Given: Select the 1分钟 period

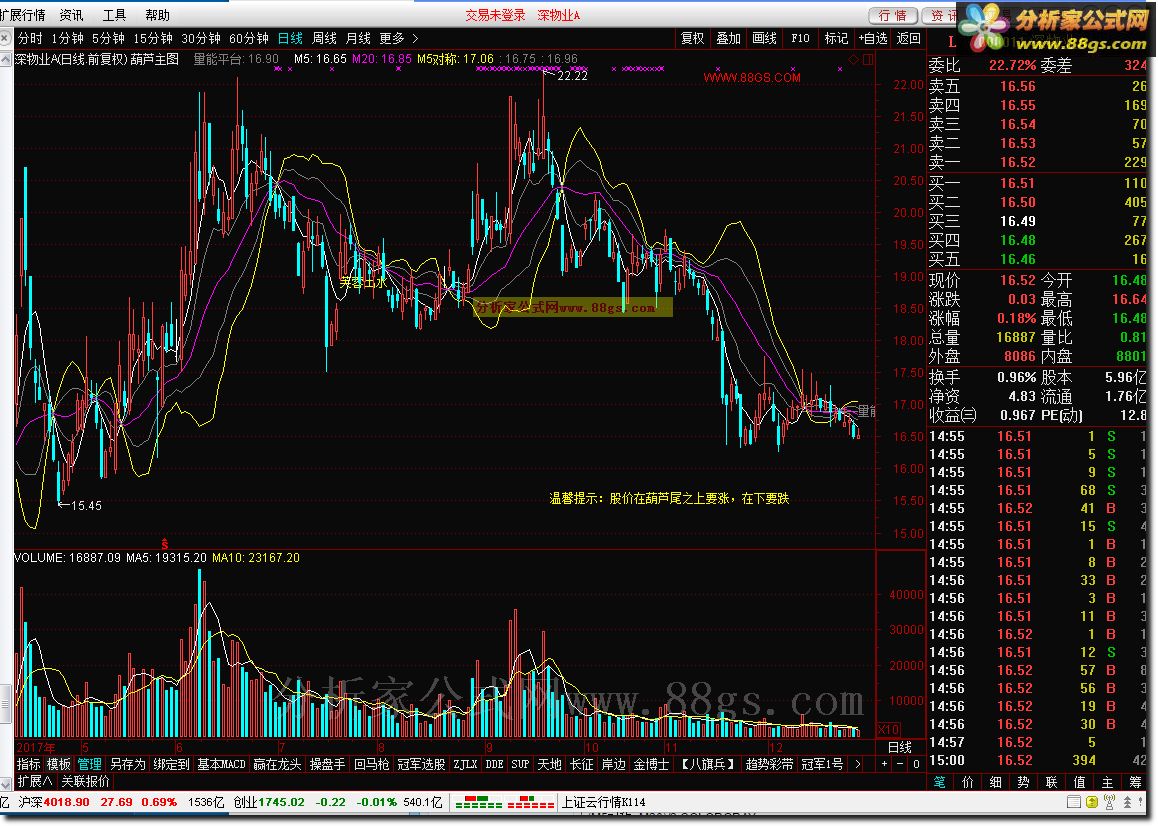Looking at the screenshot, I should (67, 38).
